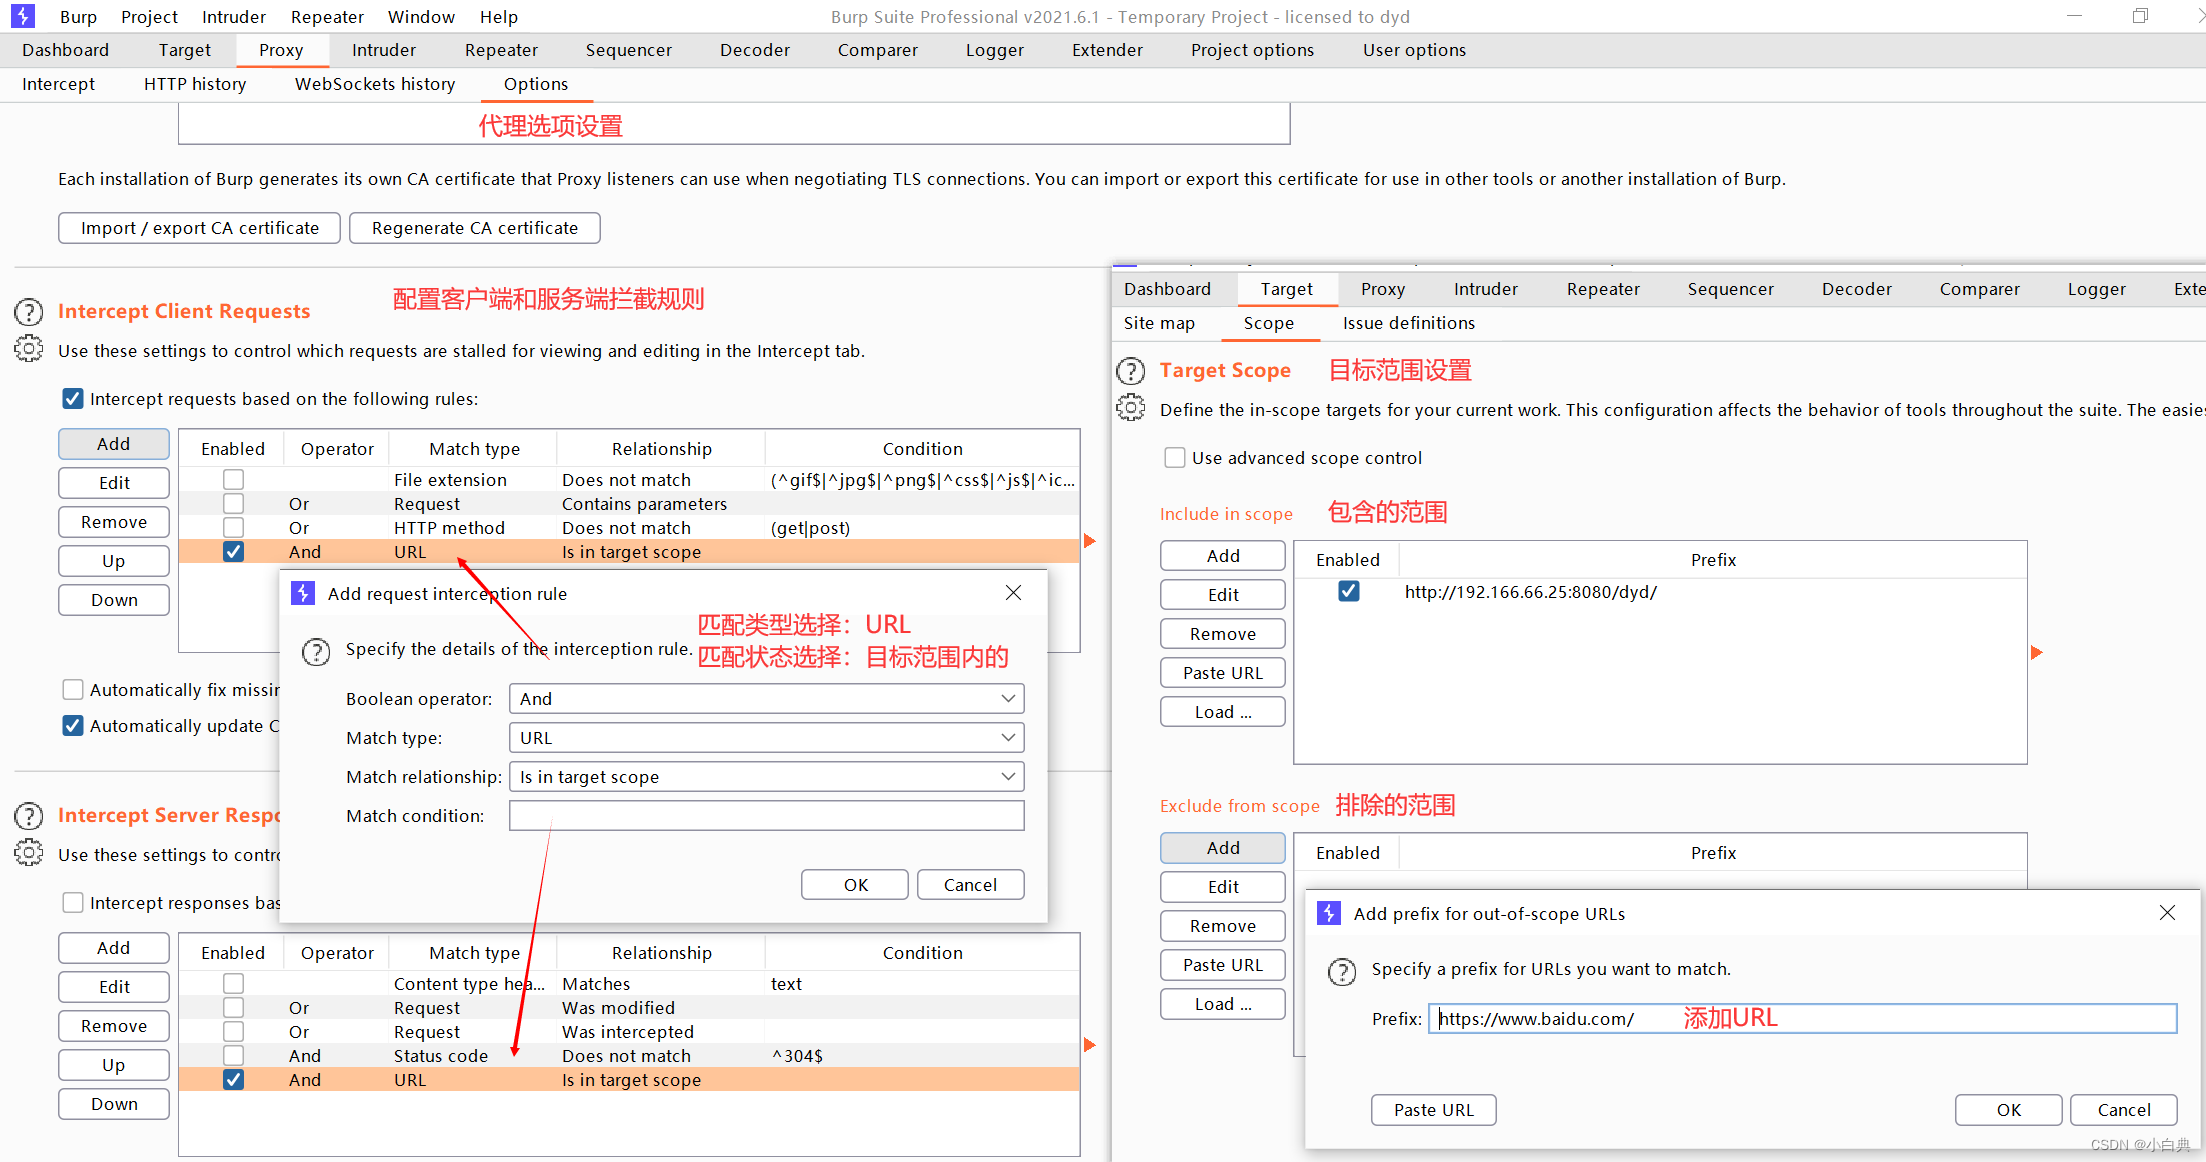This screenshot has height=1162, width=2206.
Task: Click gear icon under Intercept Client Requests
Action: pos(28,349)
